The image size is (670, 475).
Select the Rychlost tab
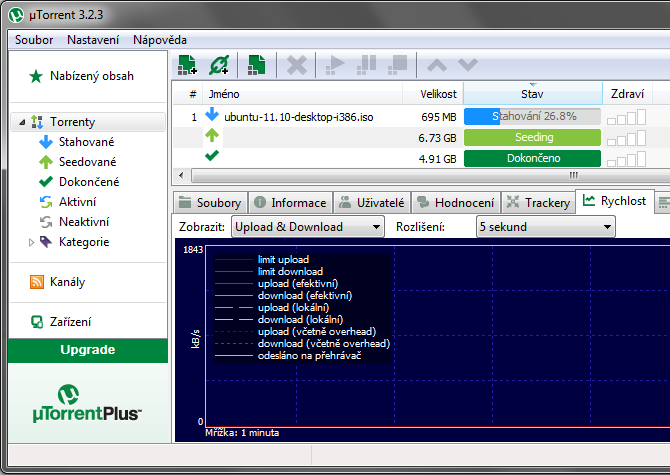(x=615, y=201)
